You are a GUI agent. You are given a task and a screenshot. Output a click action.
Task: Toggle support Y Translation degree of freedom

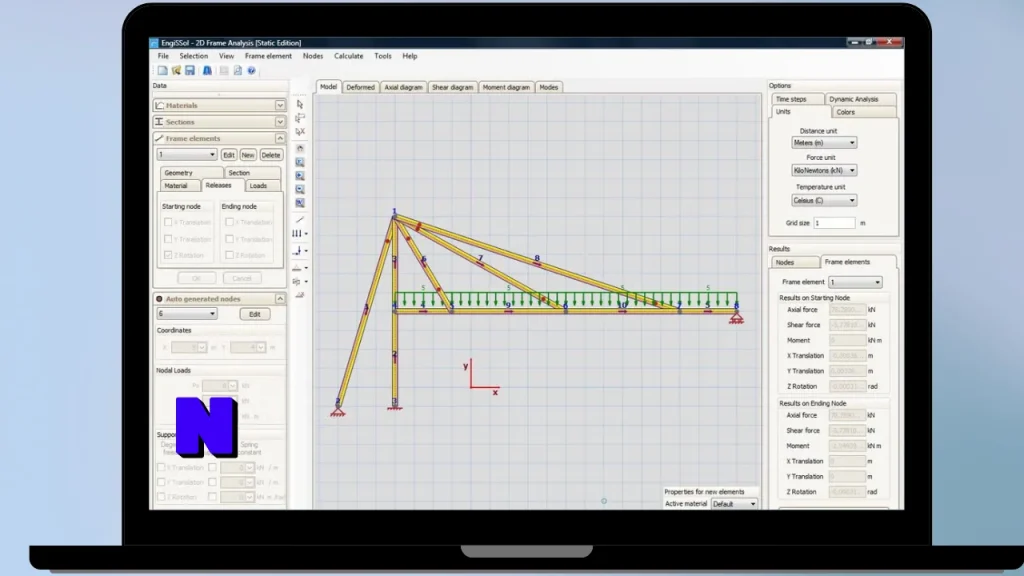(161, 482)
